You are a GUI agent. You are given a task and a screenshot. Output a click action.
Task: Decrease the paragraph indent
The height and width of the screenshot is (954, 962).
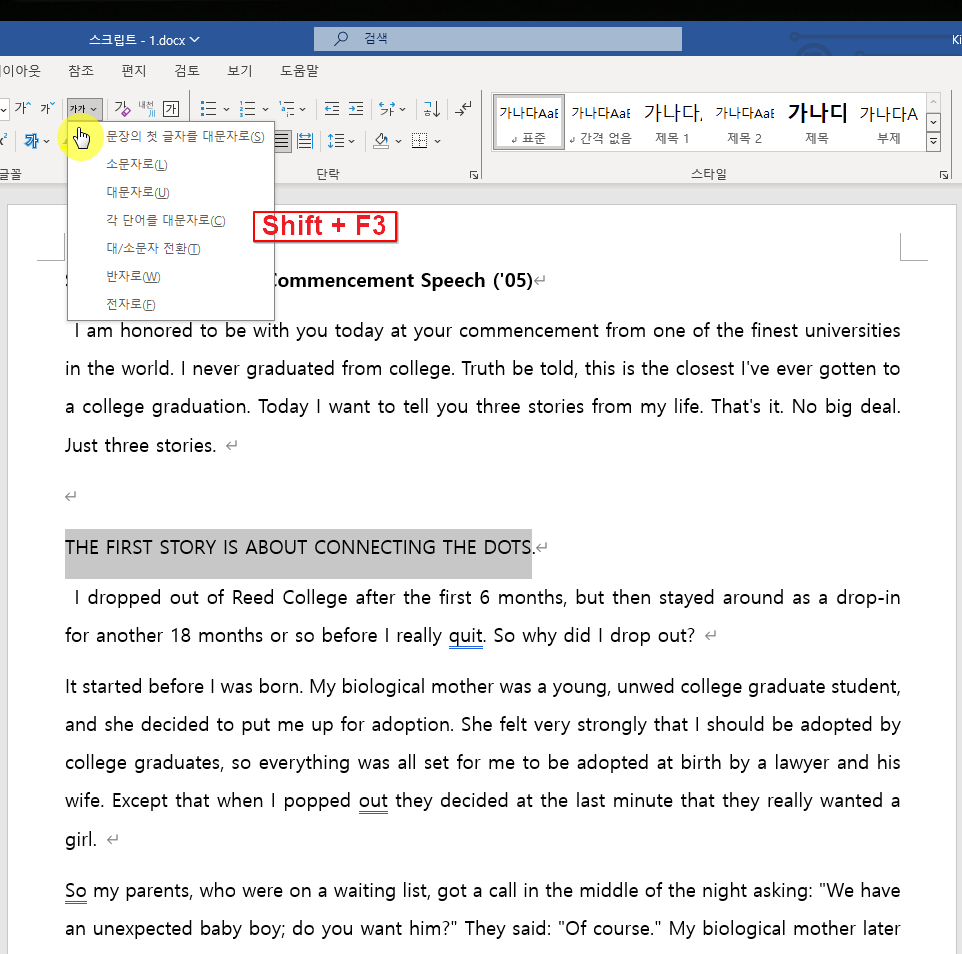pyautogui.click(x=332, y=109)
